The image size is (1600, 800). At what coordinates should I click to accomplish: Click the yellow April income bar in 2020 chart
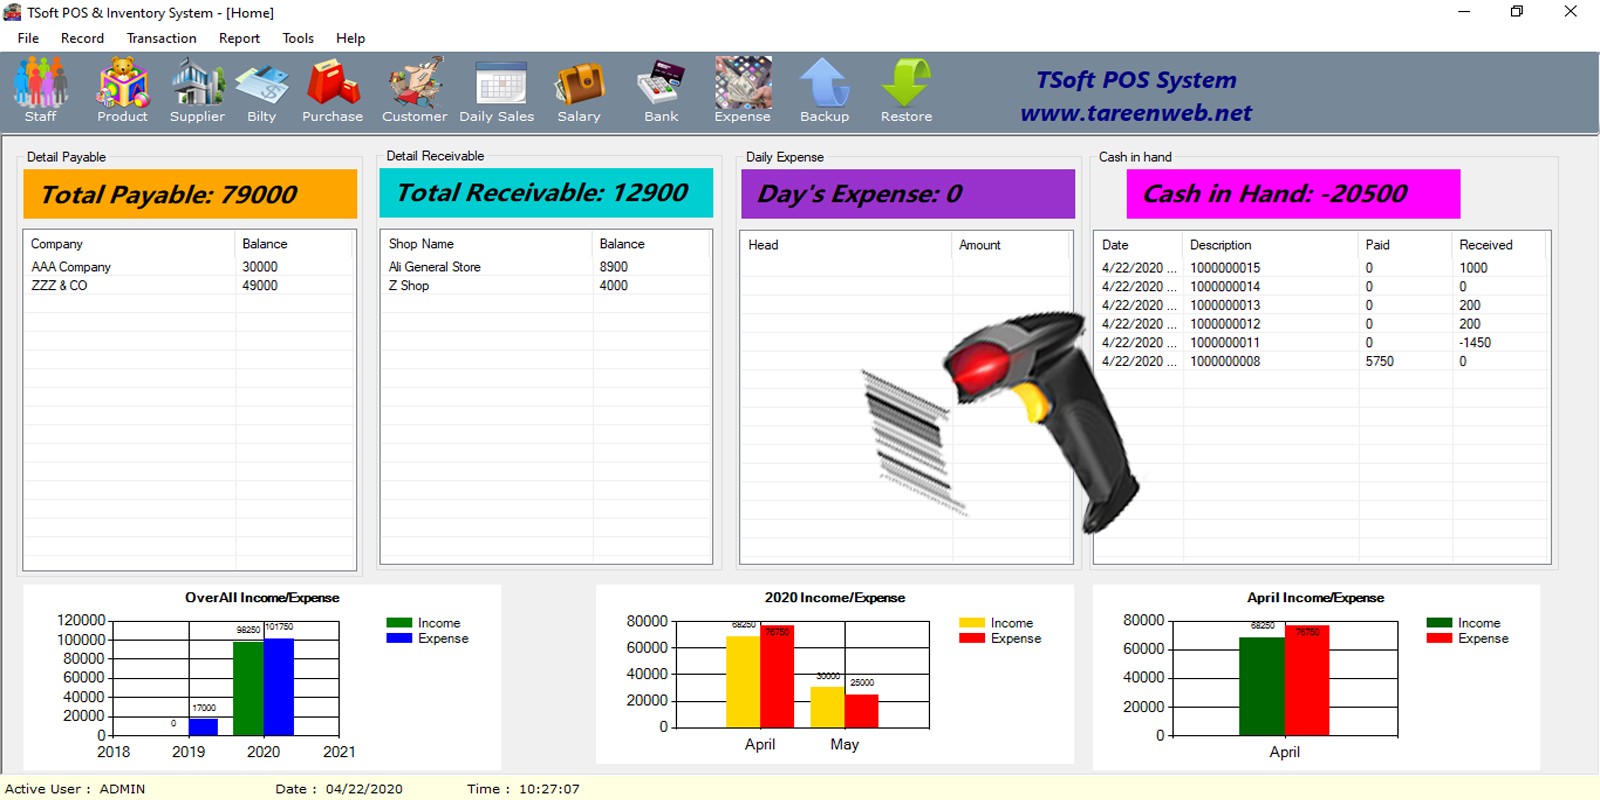(x=743, y=682)
